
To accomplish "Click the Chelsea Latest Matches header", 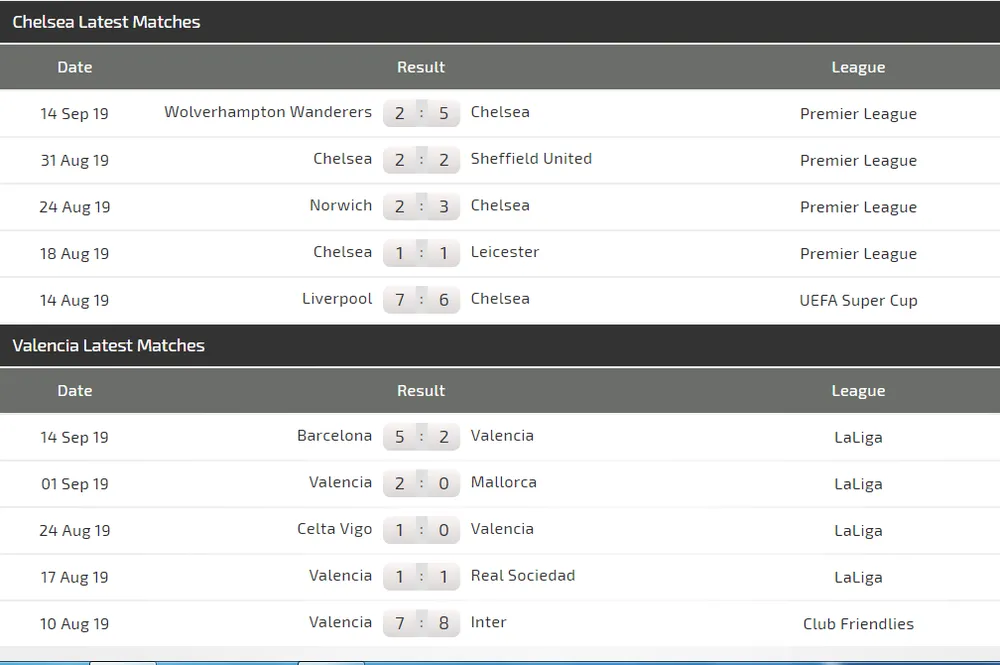I will tap(106, 22).
